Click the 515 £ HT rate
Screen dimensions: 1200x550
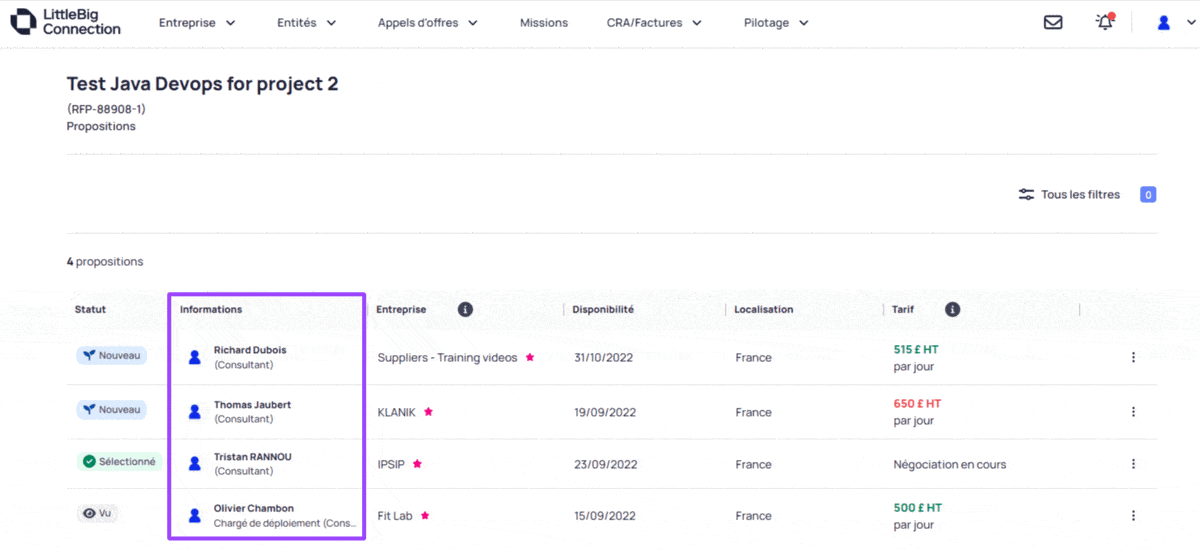pyautogui.click(x=916, y=350)
